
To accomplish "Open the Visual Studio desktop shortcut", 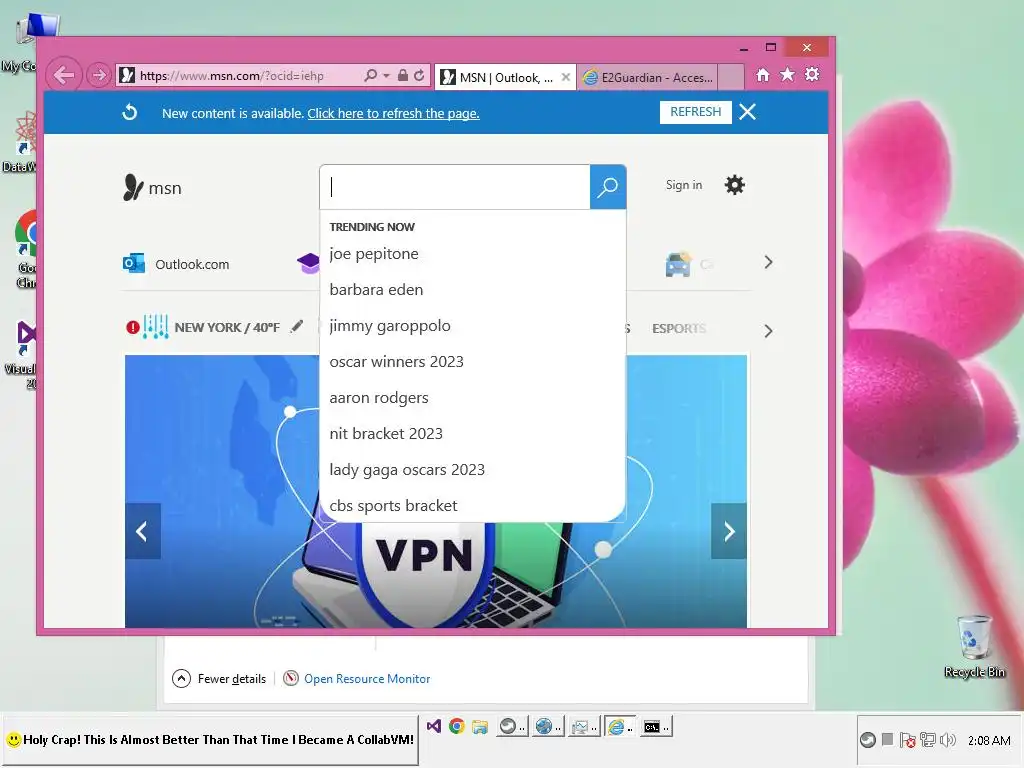I will coord(22,353).
